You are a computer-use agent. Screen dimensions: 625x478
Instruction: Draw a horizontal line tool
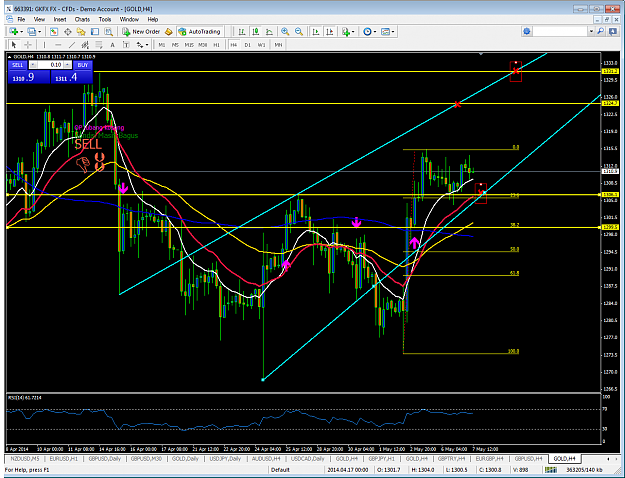click(x=58, y=45)
